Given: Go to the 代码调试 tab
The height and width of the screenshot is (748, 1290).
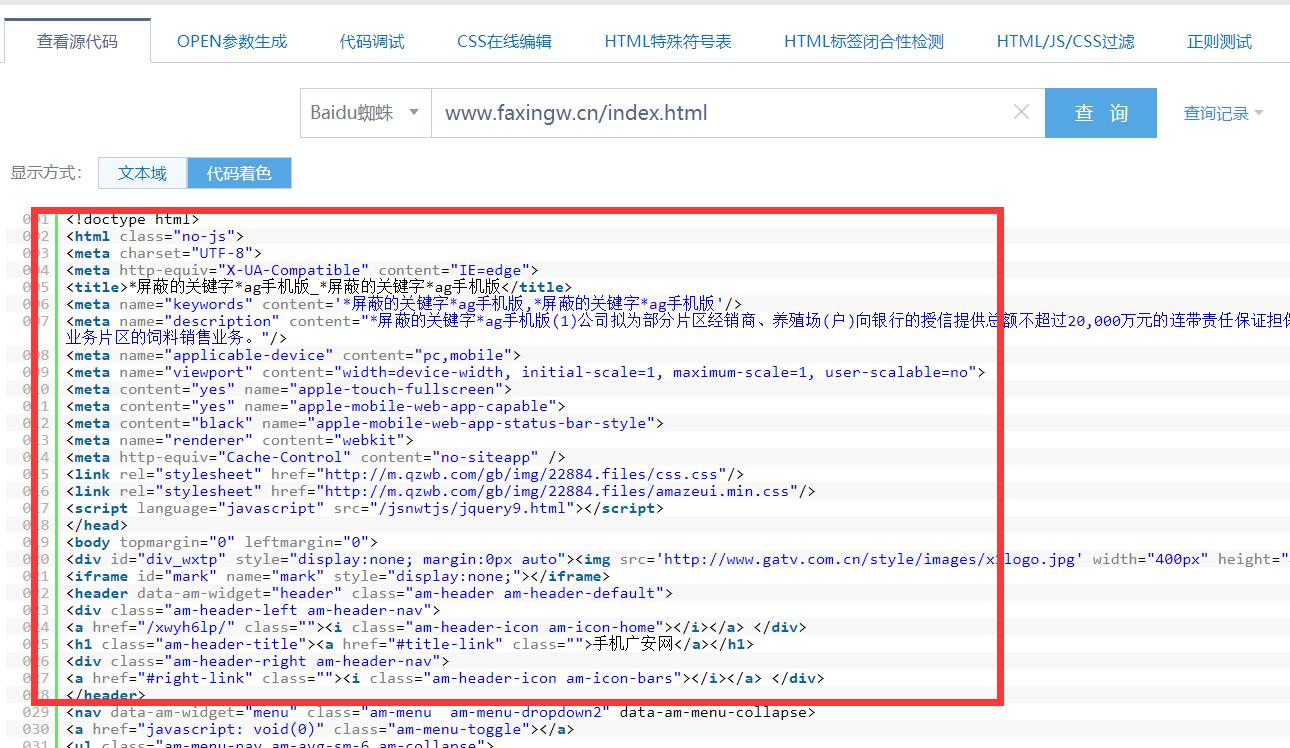Looking at the screenshot, I should coord(372,41).
